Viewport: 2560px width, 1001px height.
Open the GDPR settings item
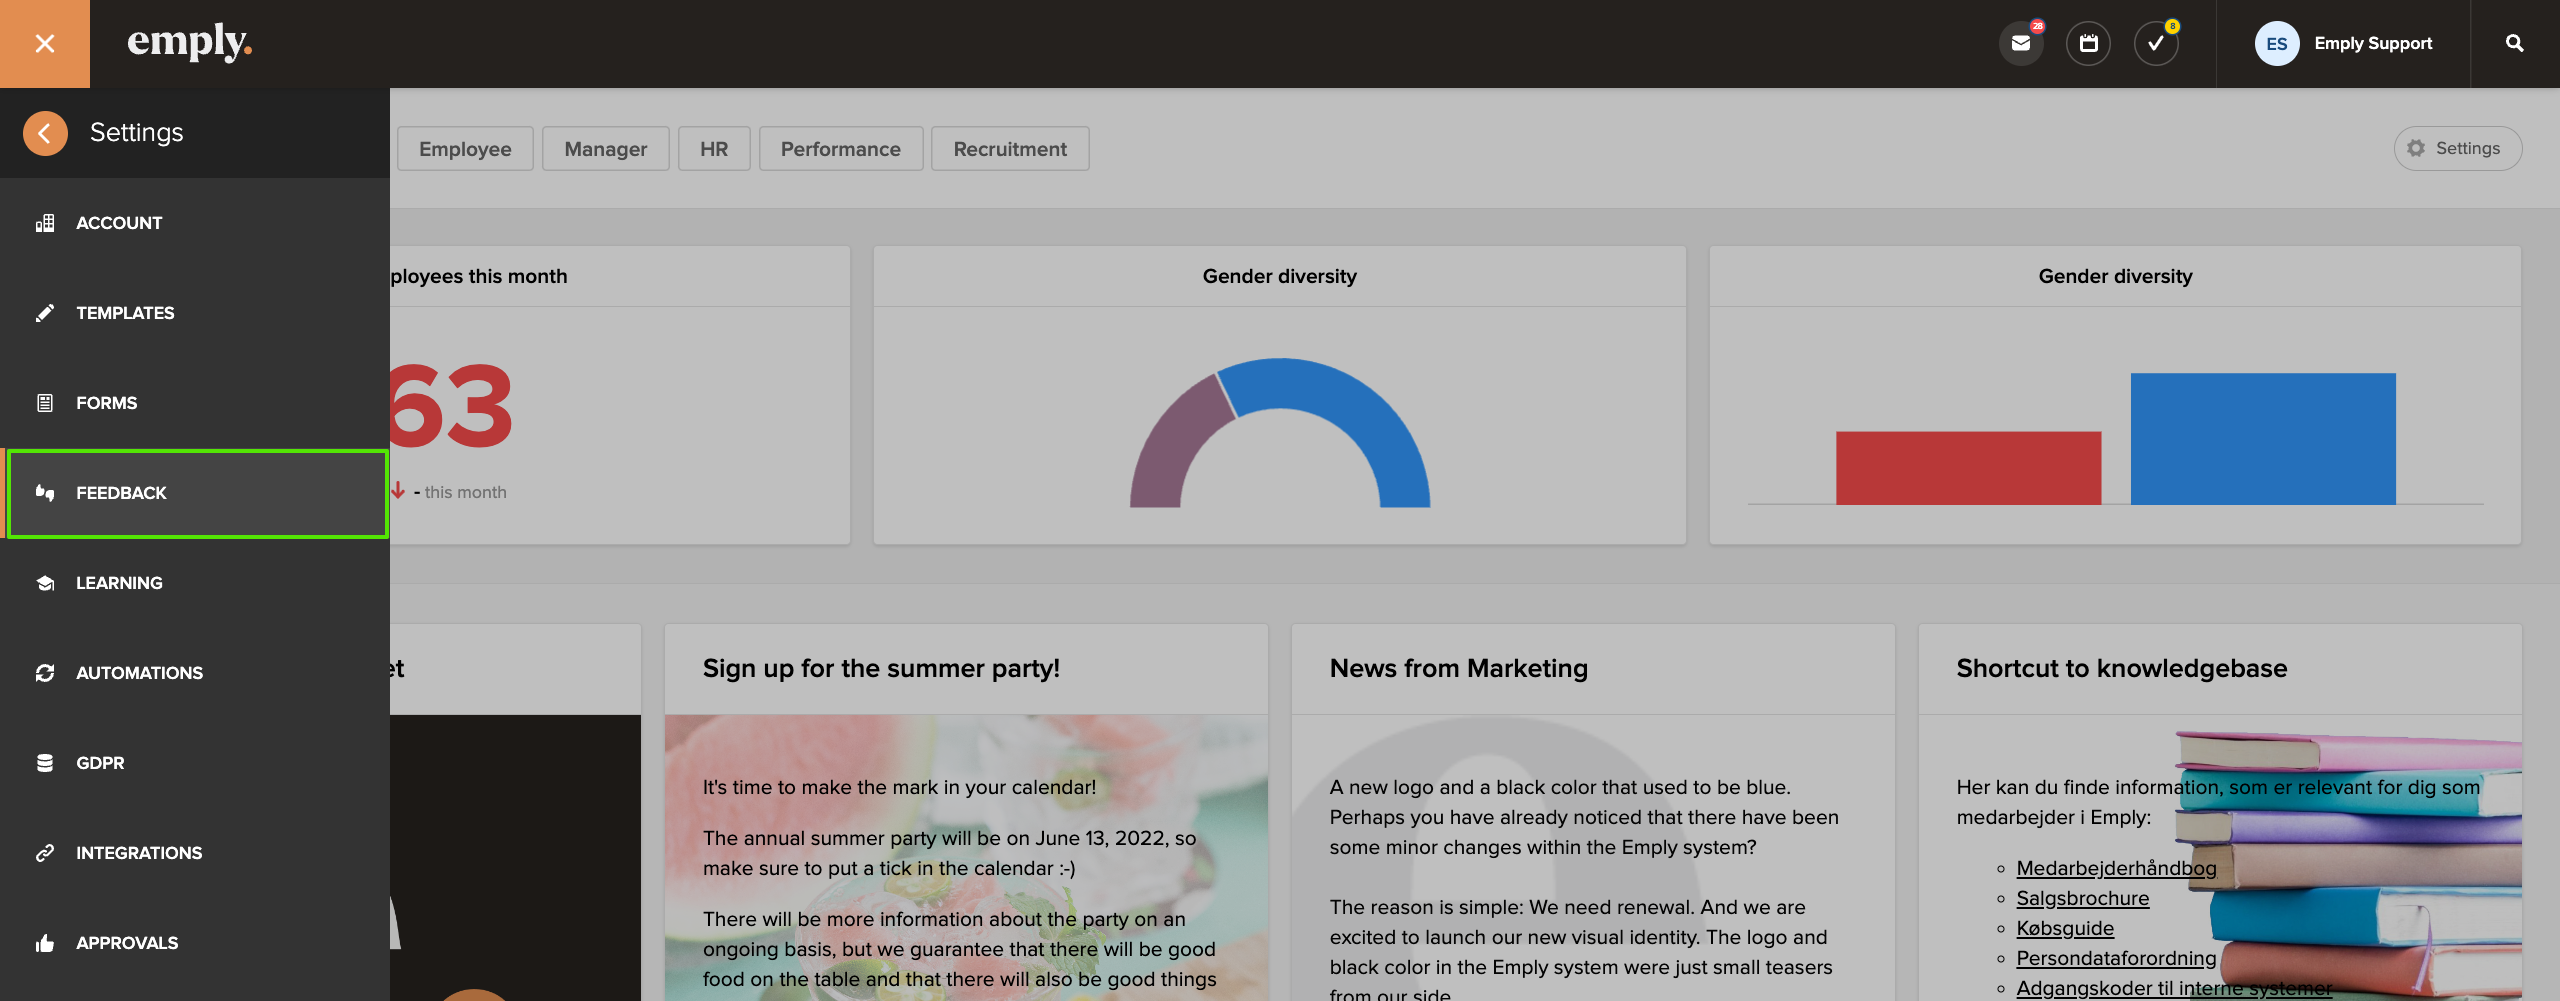(x=100, y=763)
